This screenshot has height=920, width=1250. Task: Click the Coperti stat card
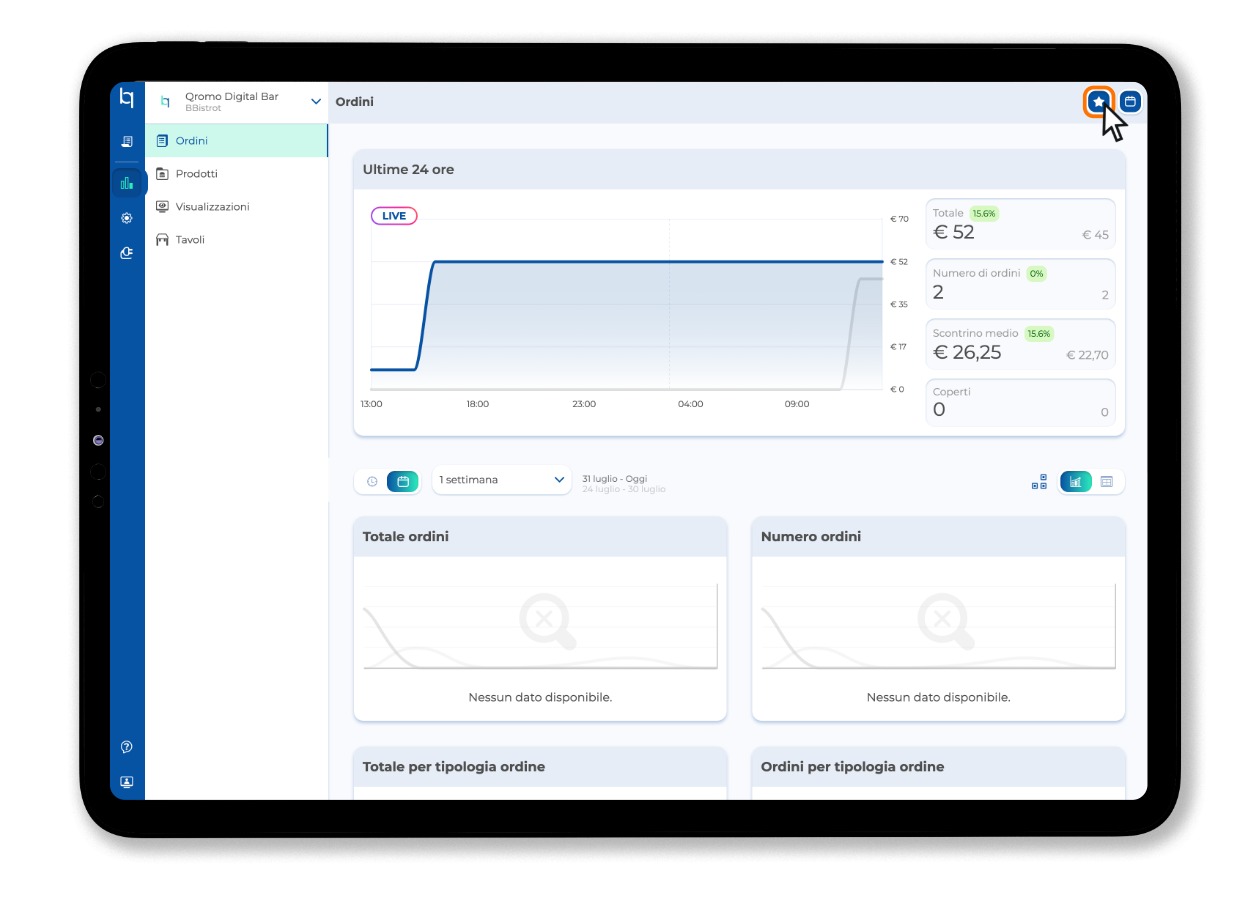point(1020,402)
